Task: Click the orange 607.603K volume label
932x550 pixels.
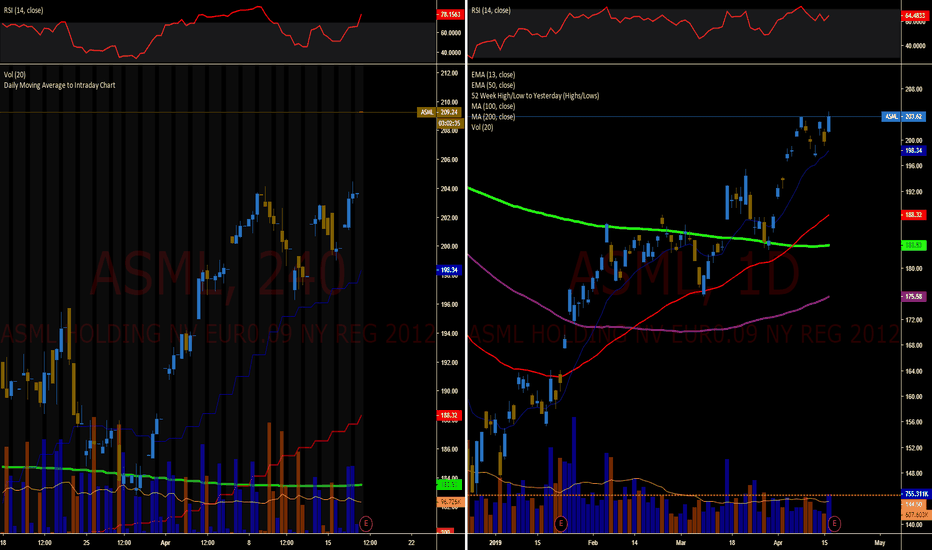Action: (916, 514)
